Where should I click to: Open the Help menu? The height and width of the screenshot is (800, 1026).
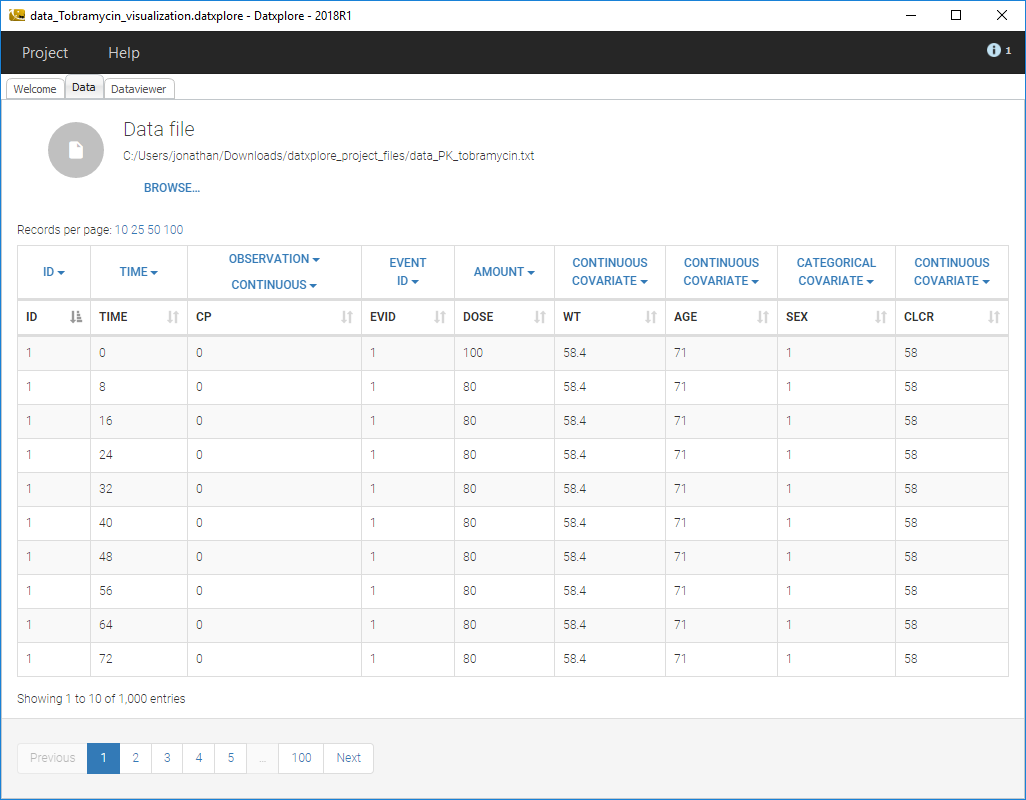124,52
